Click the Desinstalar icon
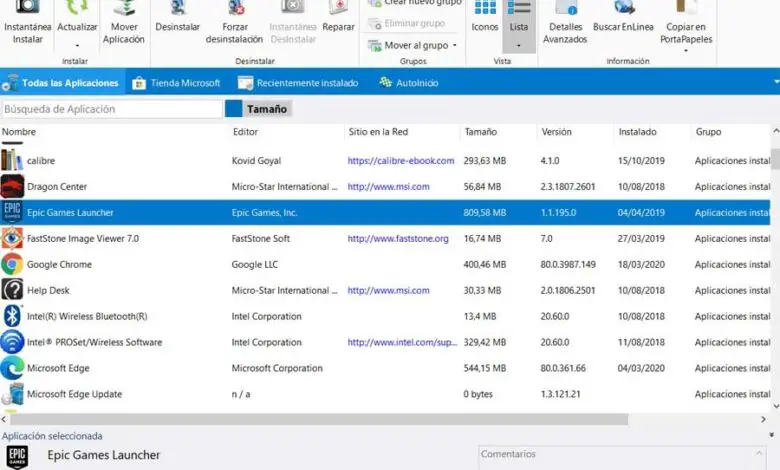This screenshot has width=780, height=470. coord(178,7)
